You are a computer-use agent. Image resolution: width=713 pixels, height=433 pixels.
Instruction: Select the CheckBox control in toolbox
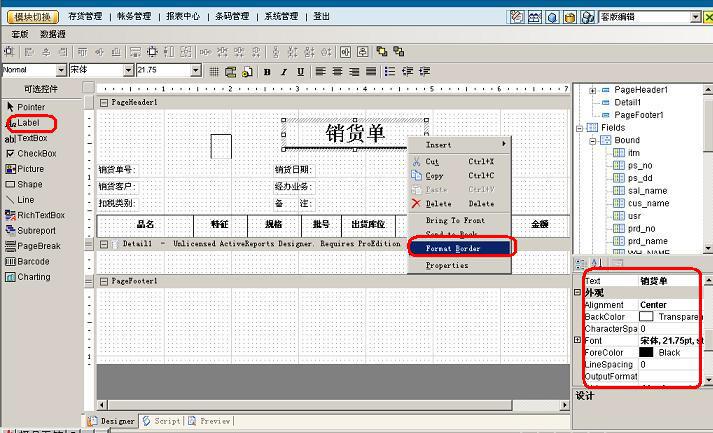coord(36,154)
